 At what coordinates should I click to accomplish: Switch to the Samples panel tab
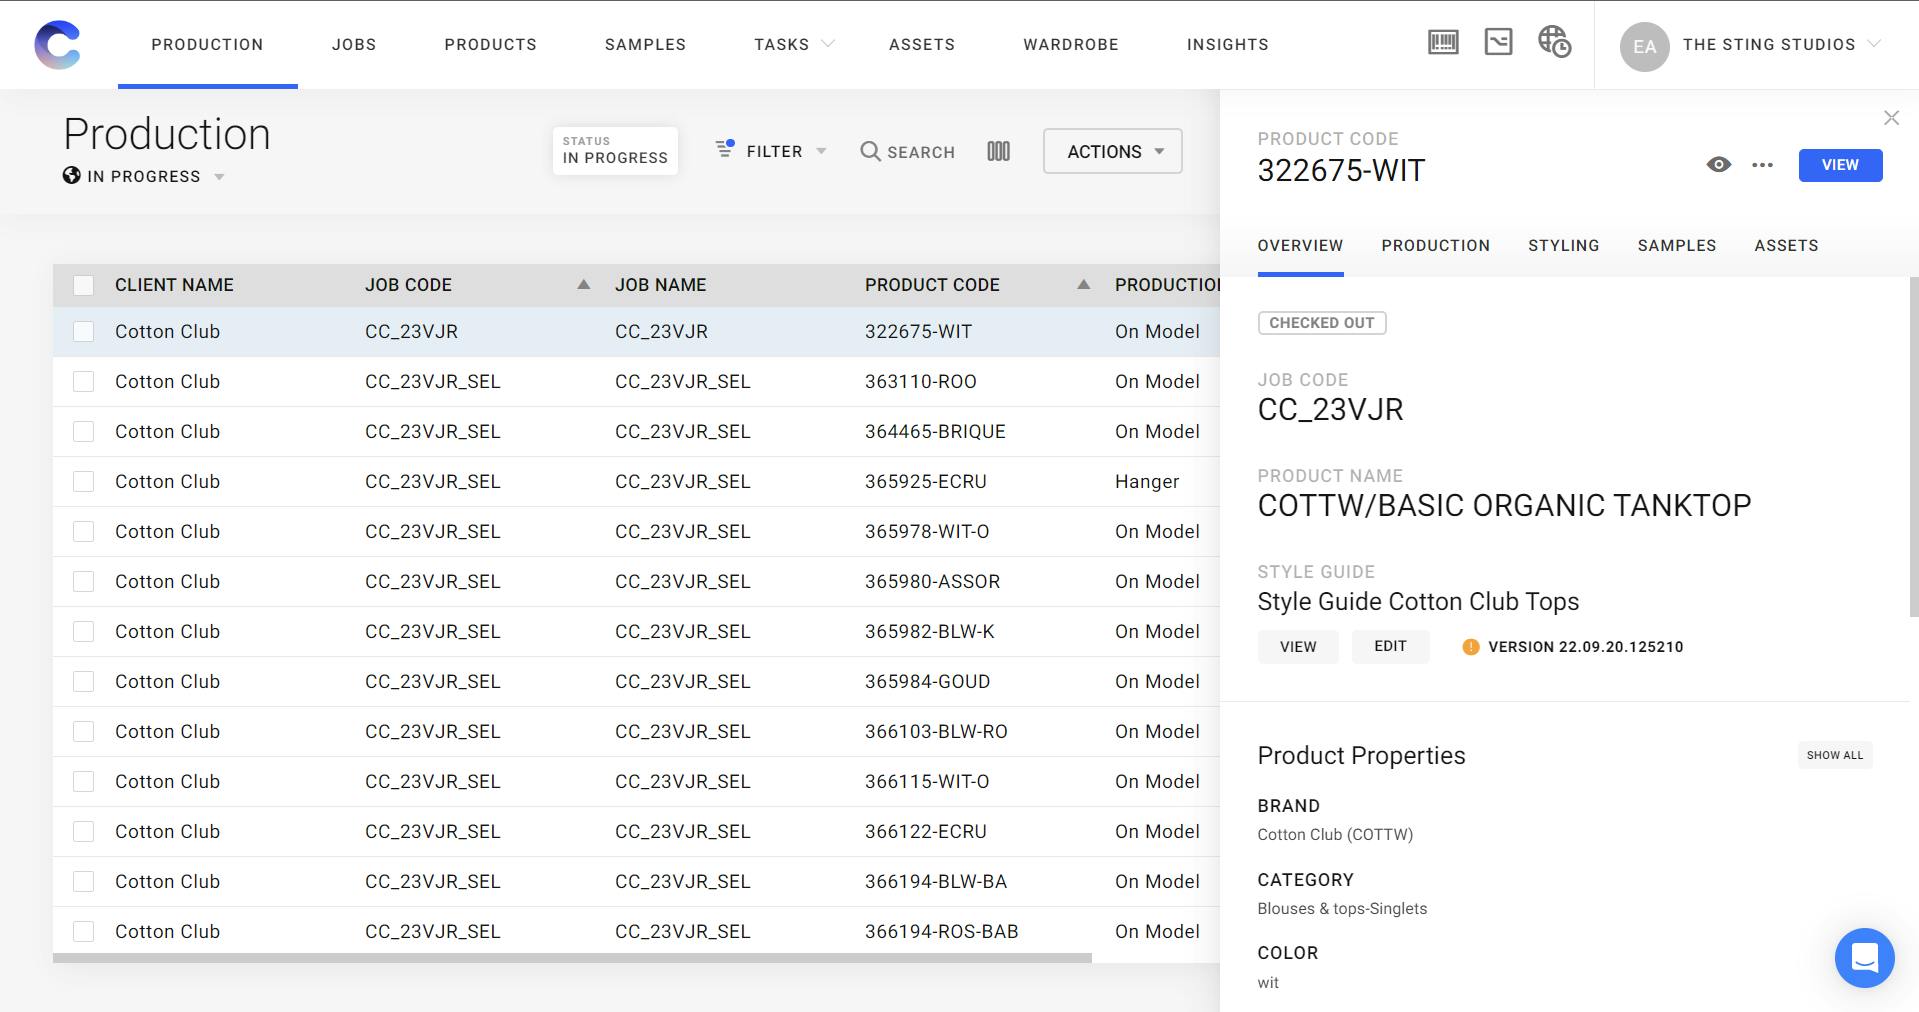(1676, 246)
